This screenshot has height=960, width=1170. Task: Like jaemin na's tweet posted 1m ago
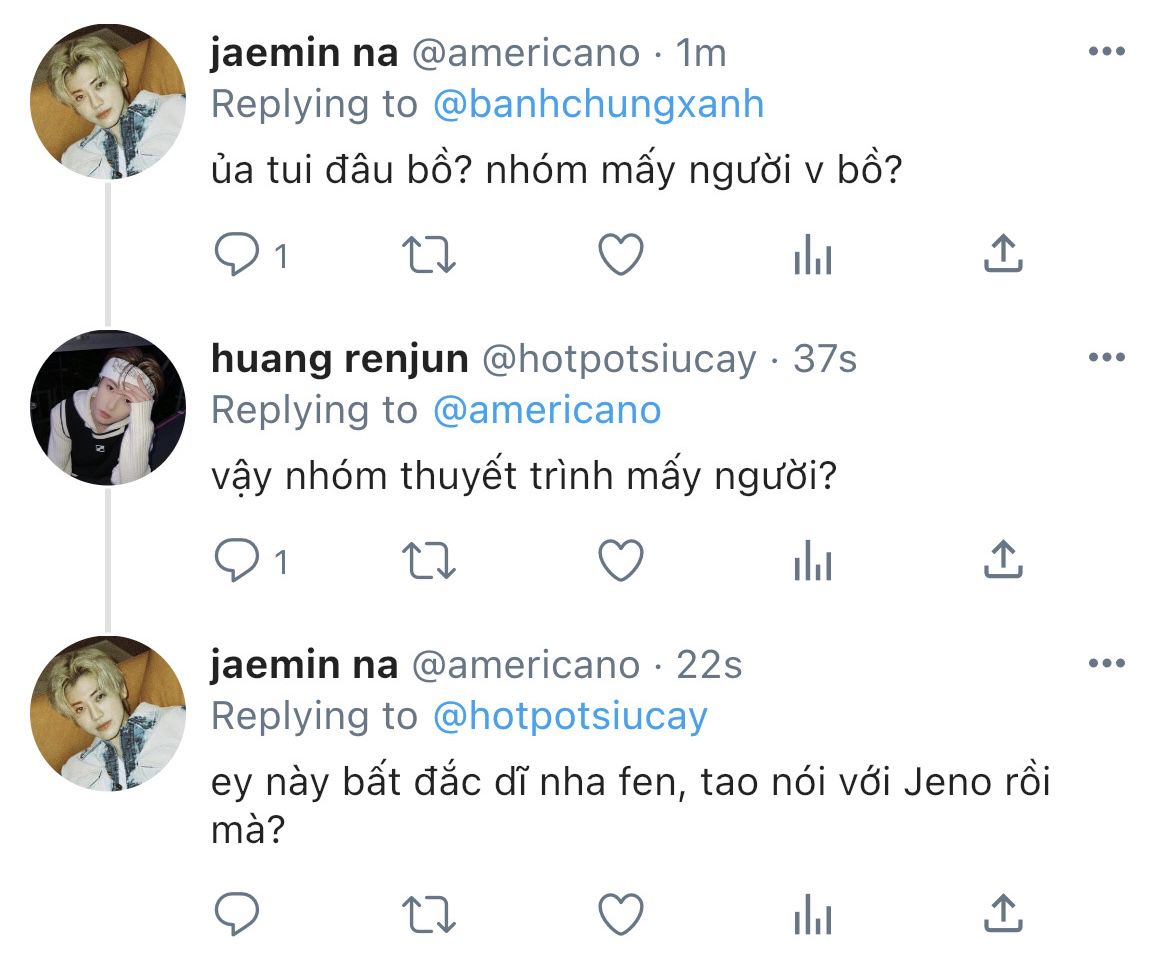coord(620,255)
